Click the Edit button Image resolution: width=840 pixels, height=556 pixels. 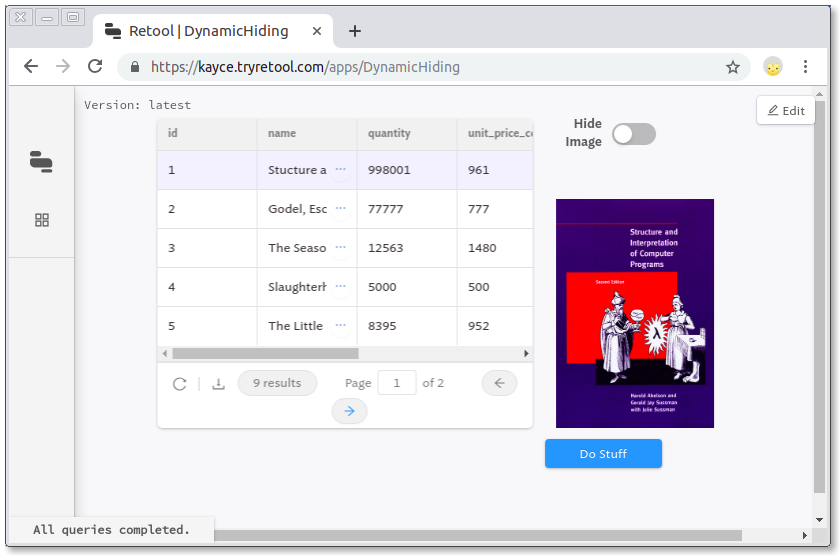[786, 110]
